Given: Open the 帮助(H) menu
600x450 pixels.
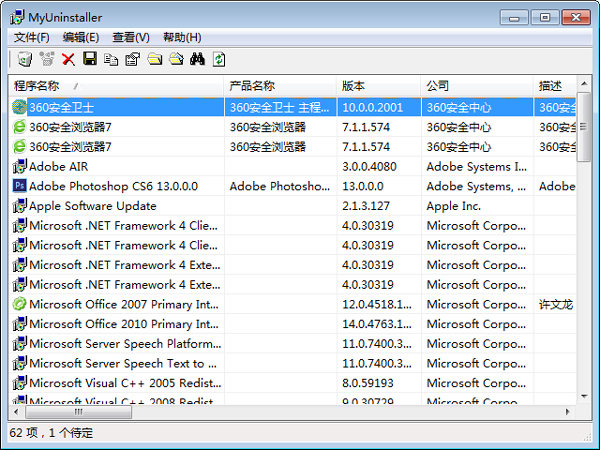Looking at the screenshot, I should [182, 38].
